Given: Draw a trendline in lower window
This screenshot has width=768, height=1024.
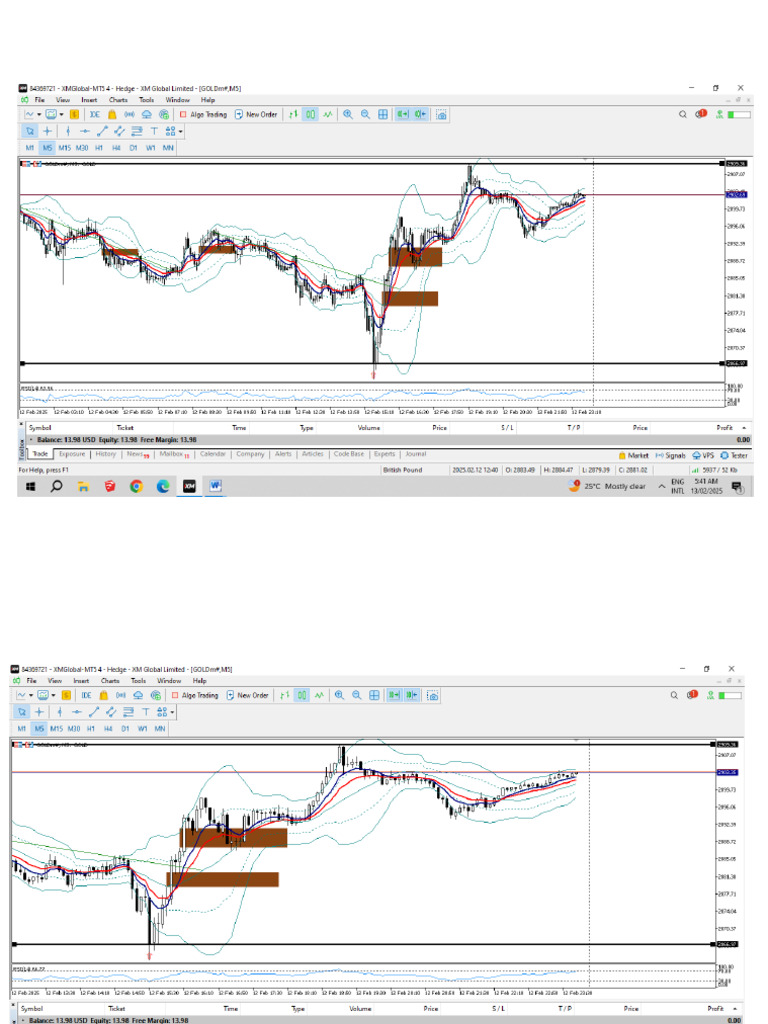Looking at the screenshot, I should (x=93, y=712).
